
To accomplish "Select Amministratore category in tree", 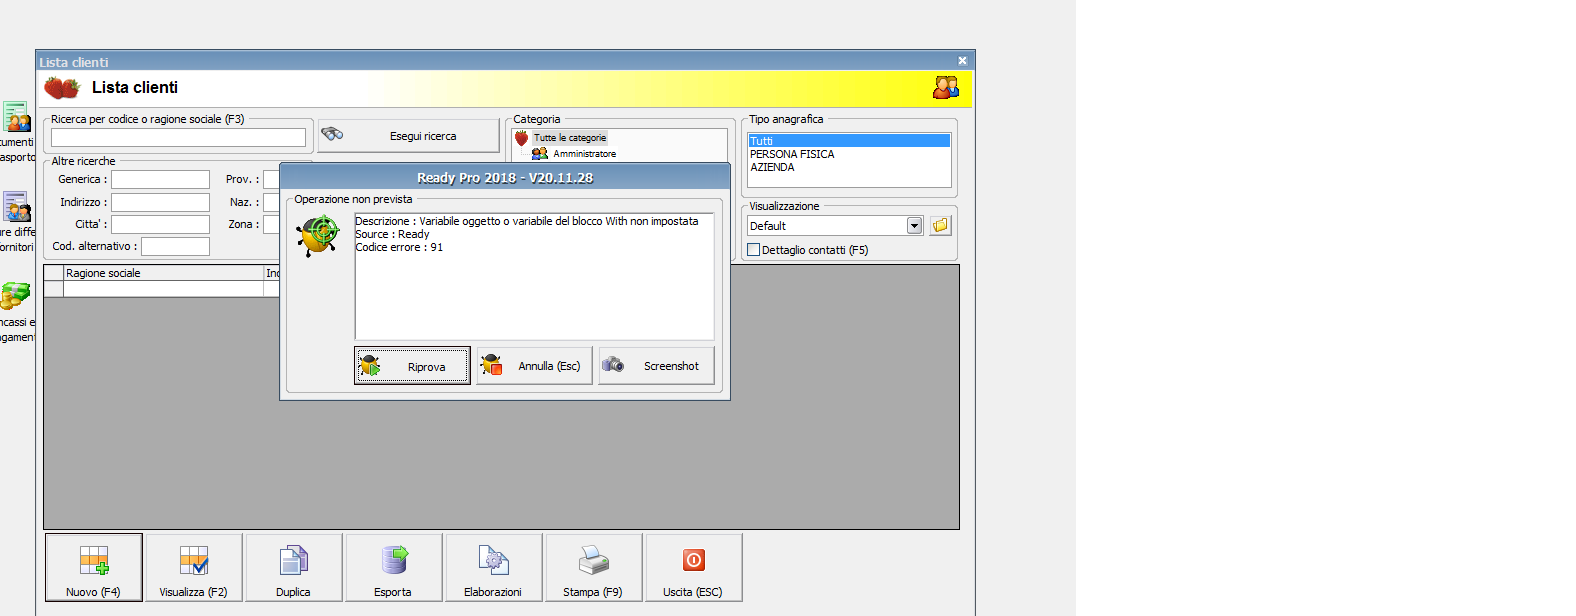I will click(584, 154).
